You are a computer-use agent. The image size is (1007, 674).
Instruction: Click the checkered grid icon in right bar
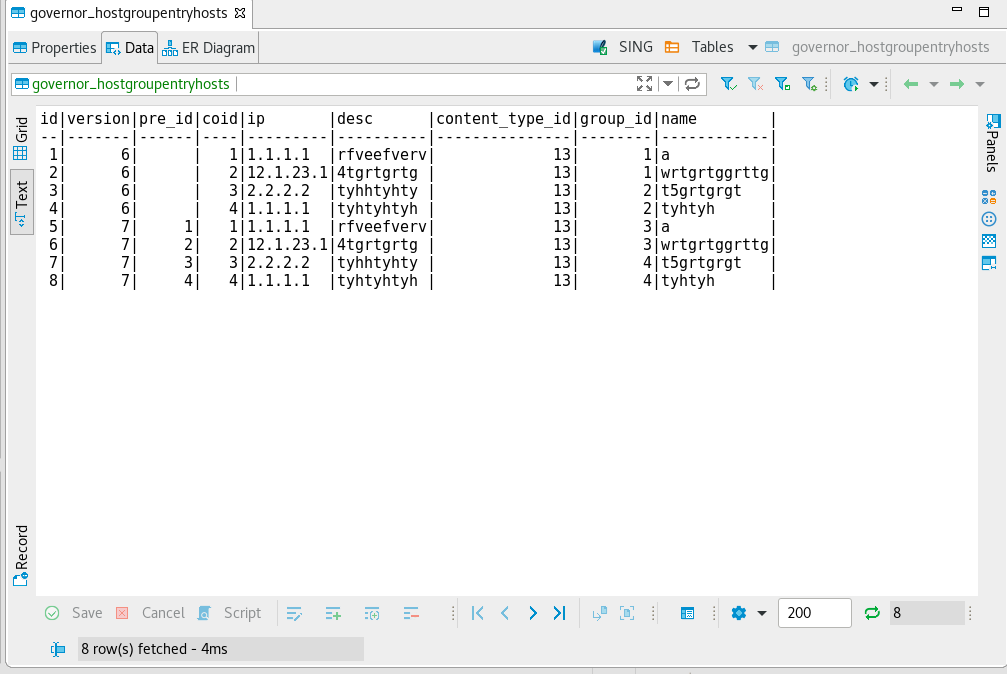point(989,241)
